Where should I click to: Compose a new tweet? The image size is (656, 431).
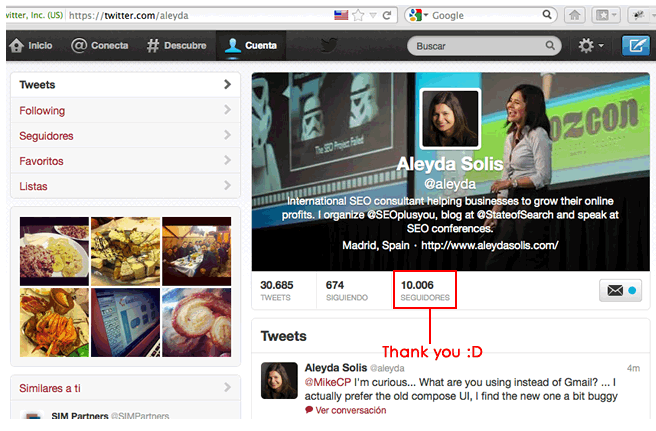coord(636,45)
